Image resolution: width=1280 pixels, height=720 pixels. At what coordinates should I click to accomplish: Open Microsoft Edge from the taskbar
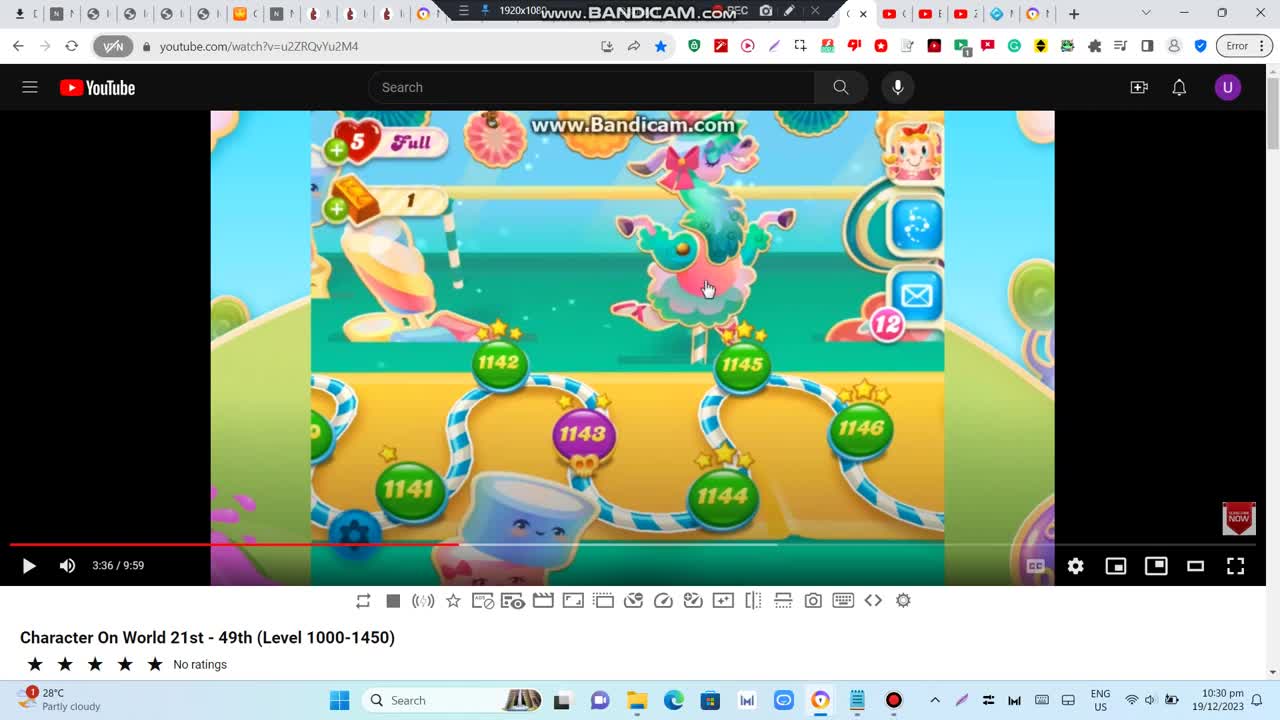674,700
